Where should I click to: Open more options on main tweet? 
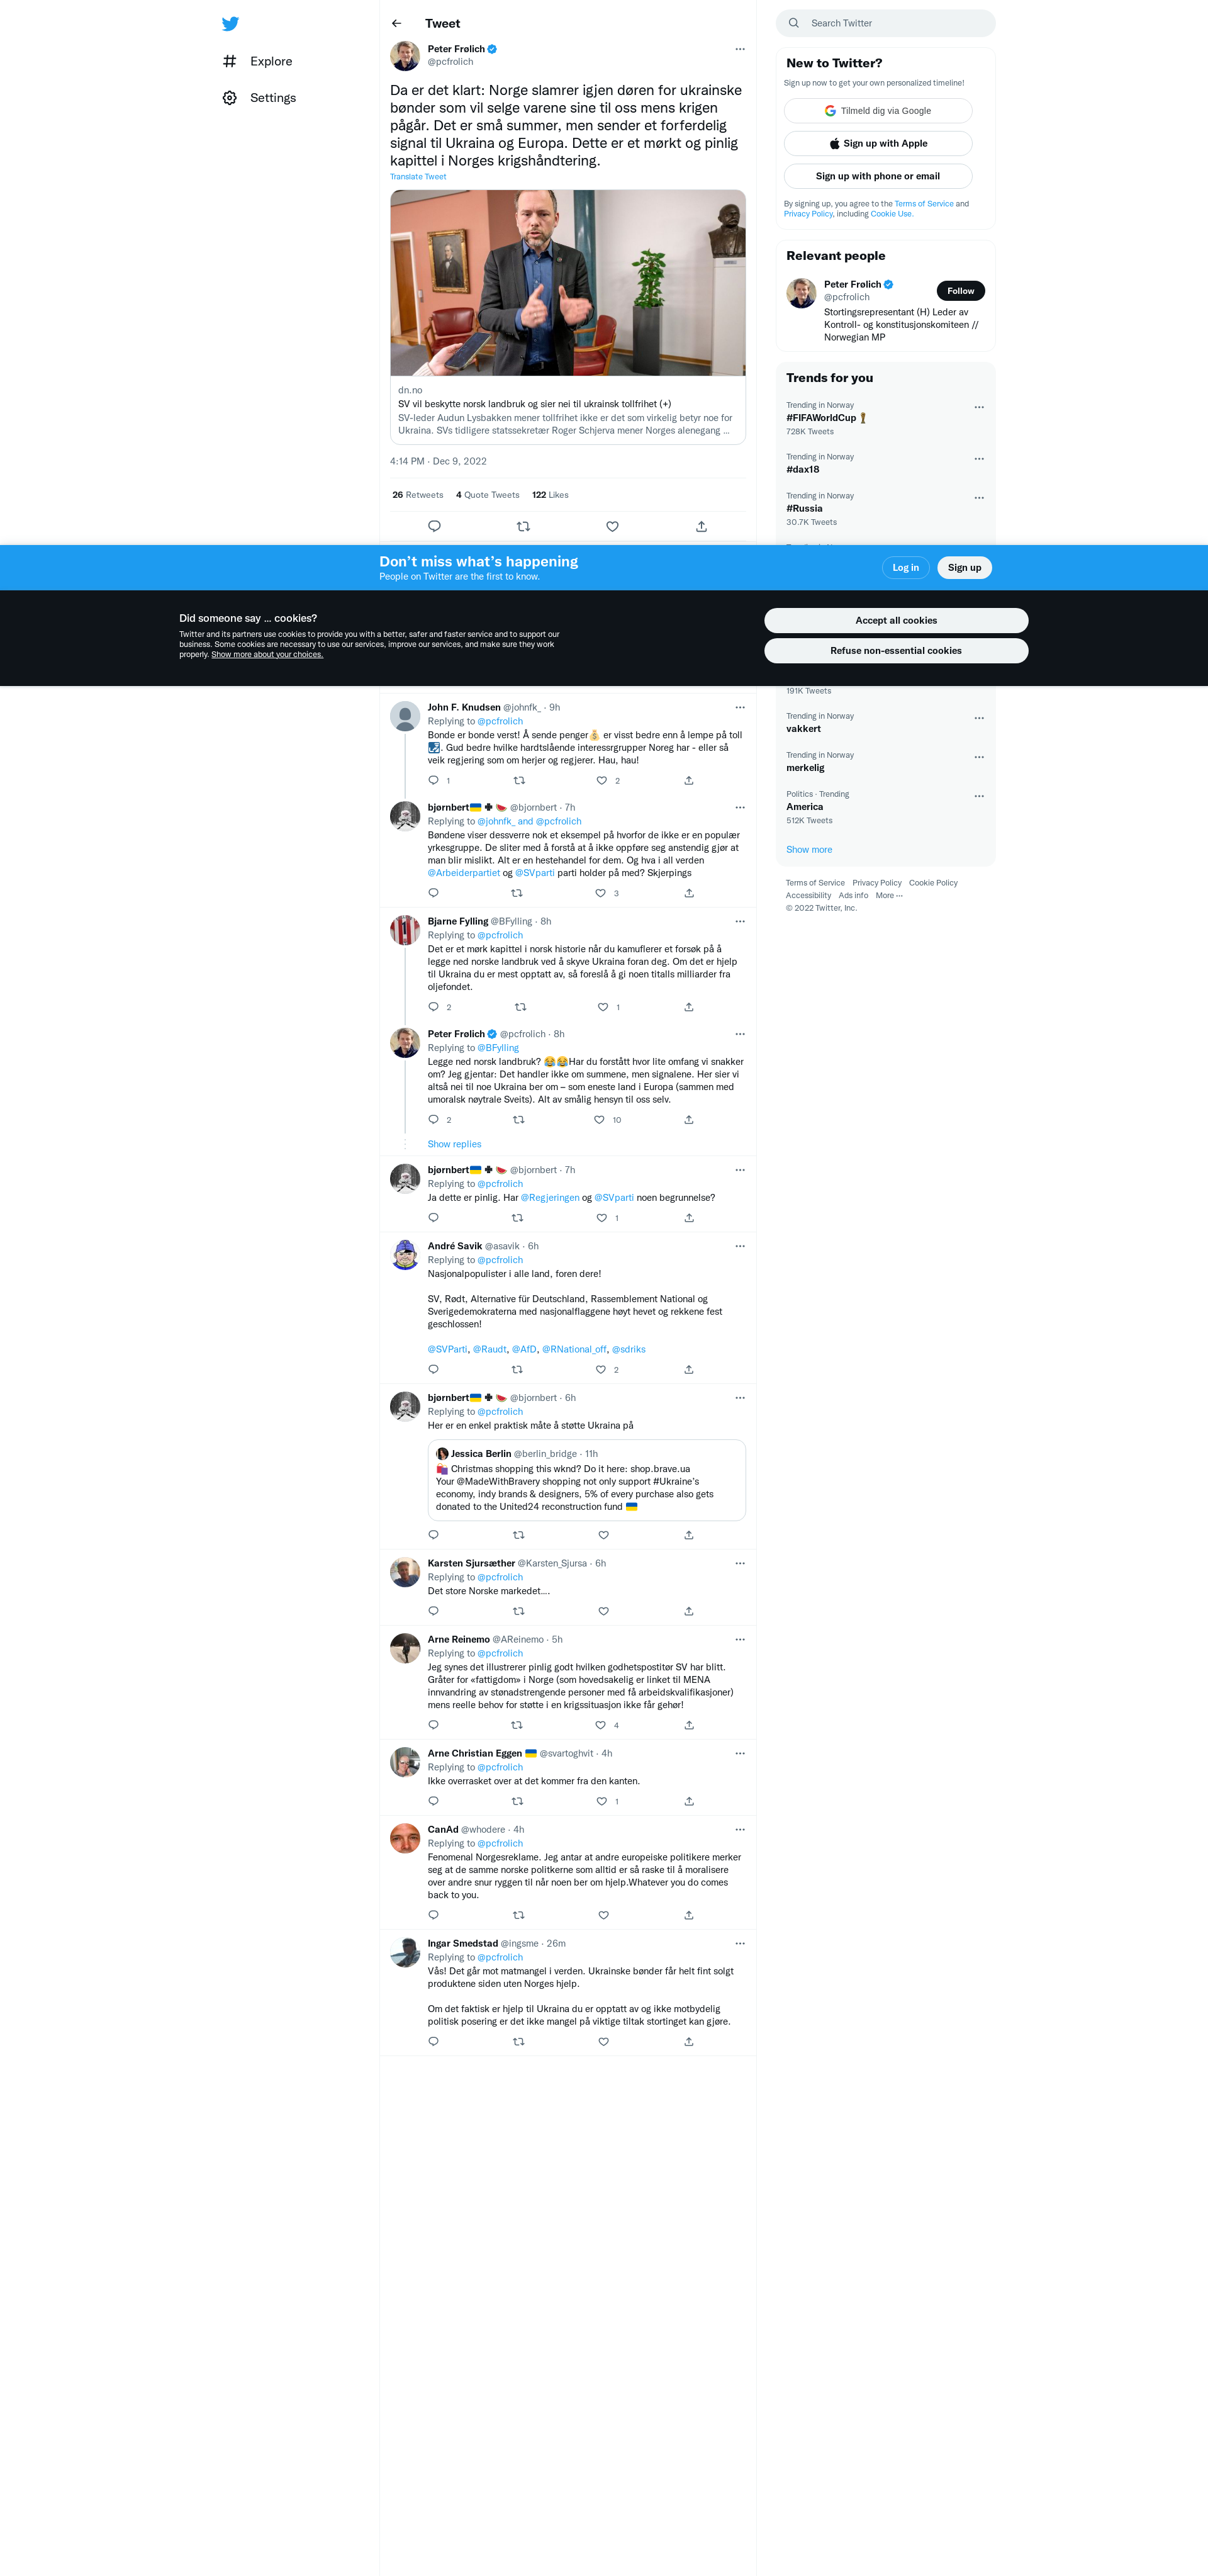coord(740,49)
